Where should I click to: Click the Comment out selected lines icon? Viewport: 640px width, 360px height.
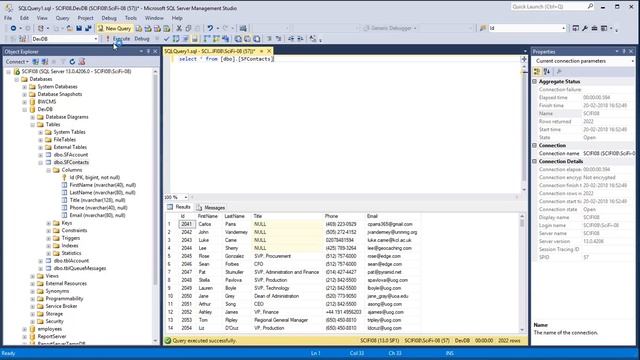[x=269, y=39]
